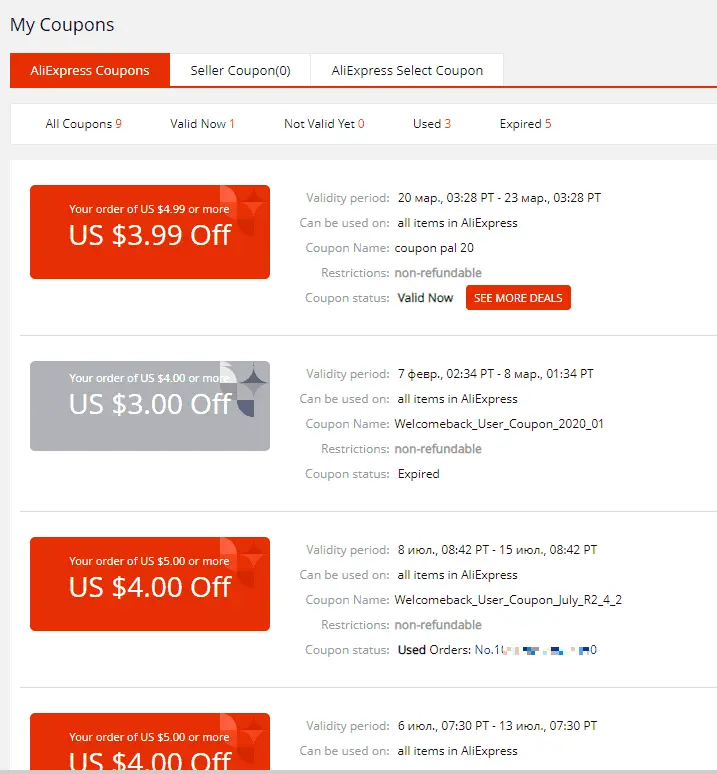
Task: Show Expired coupons list
Action: coord(526,124)
